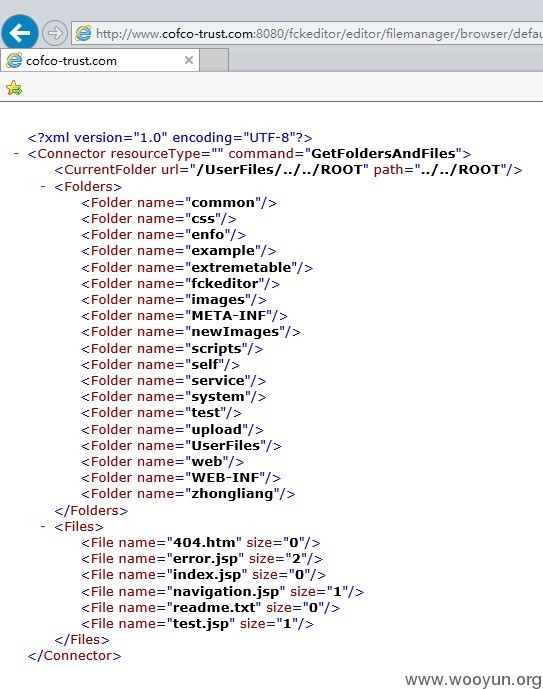Click the folder entry named css

coord(159,219)
